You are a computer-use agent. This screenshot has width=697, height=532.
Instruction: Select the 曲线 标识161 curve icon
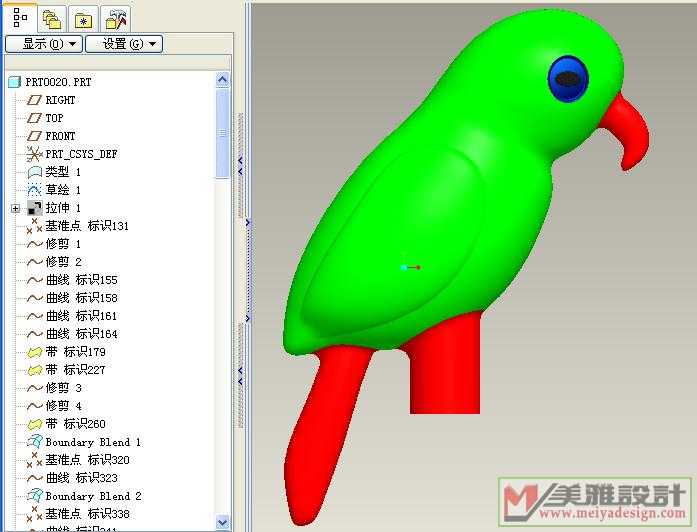point(34,316)
